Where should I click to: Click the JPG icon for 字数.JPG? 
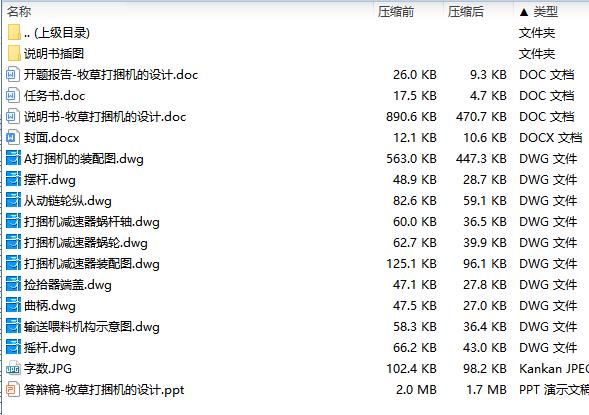[13, 369]
